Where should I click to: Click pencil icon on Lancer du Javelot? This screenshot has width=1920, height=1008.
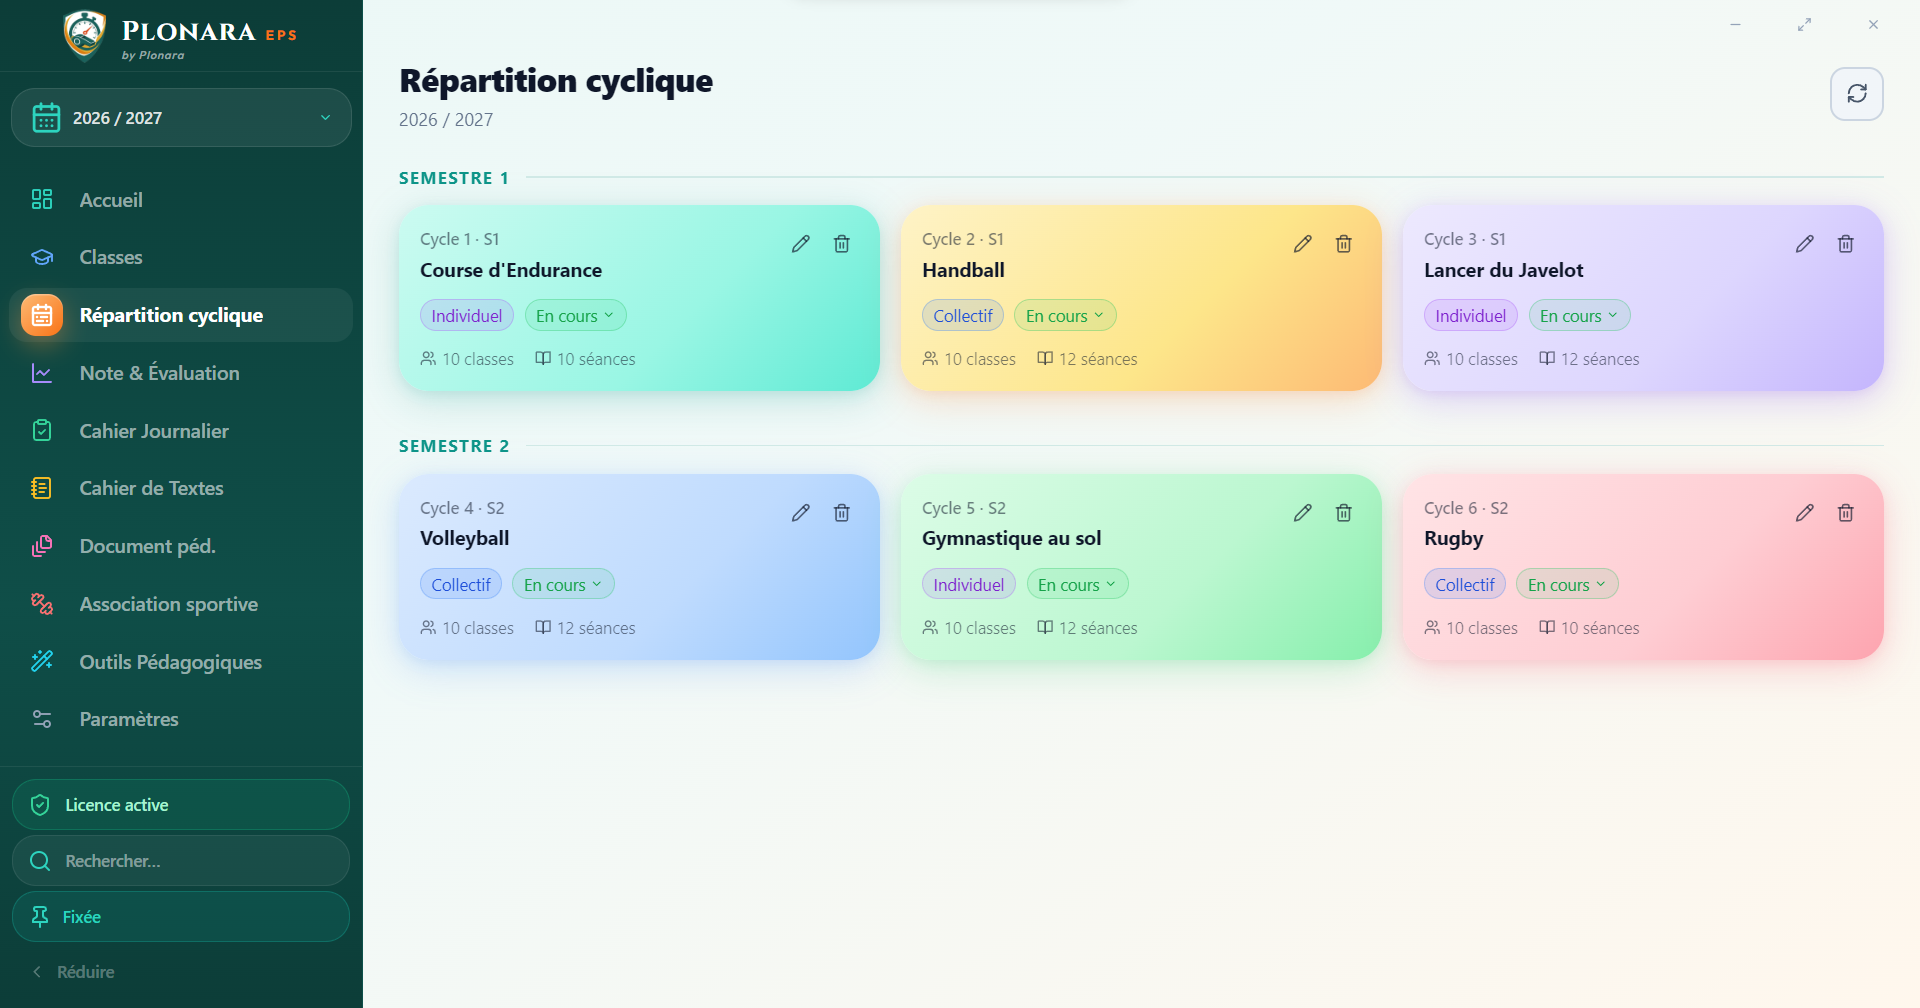tap(1805, 244)
